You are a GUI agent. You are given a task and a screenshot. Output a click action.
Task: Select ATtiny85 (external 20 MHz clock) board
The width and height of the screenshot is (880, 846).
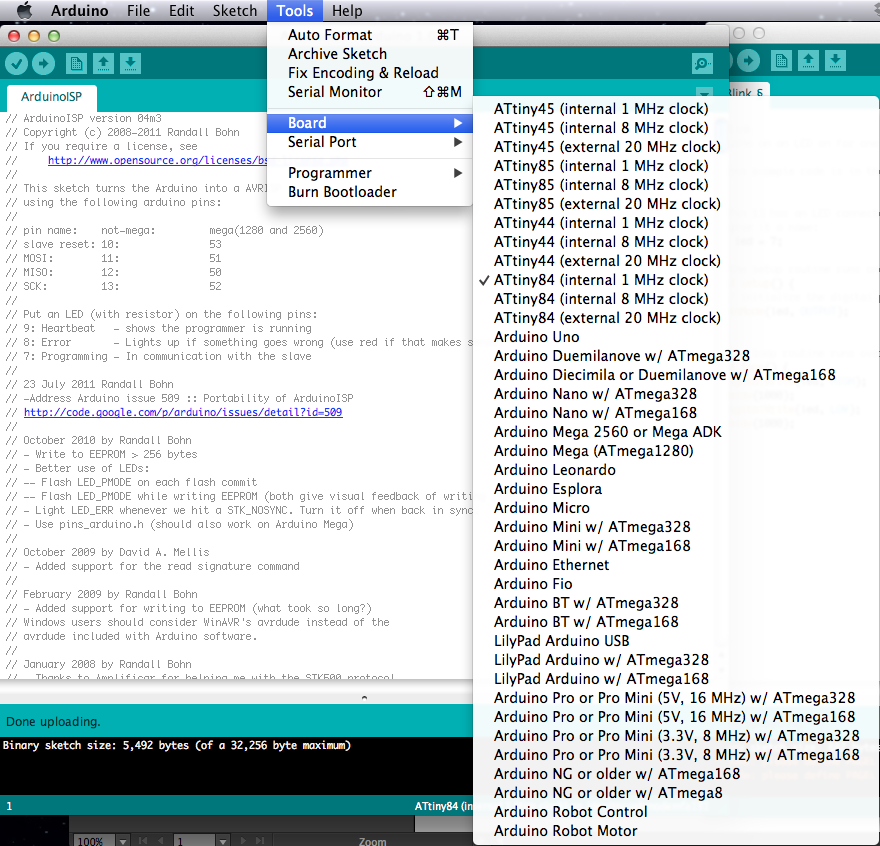pos(676,204)
